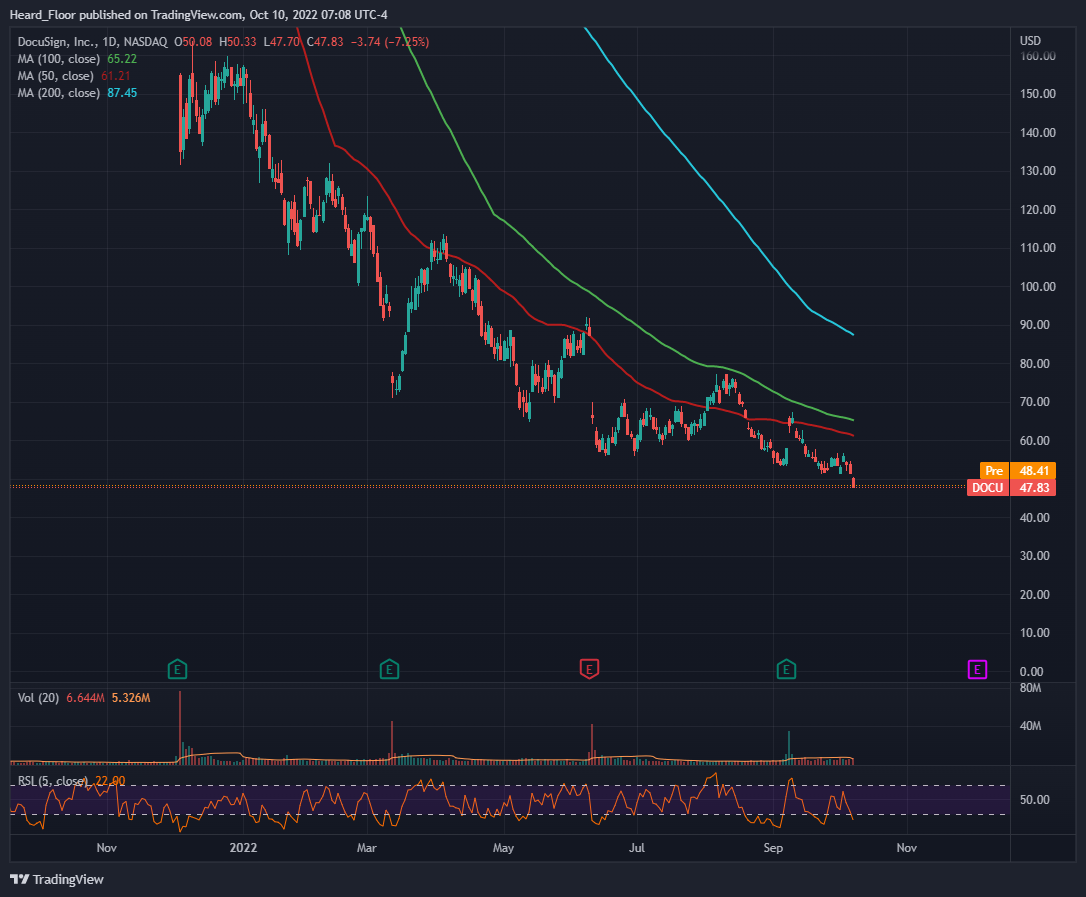
Task: Click the change value −3.74 (−7.25%)
Action: [x=390, y=42]
